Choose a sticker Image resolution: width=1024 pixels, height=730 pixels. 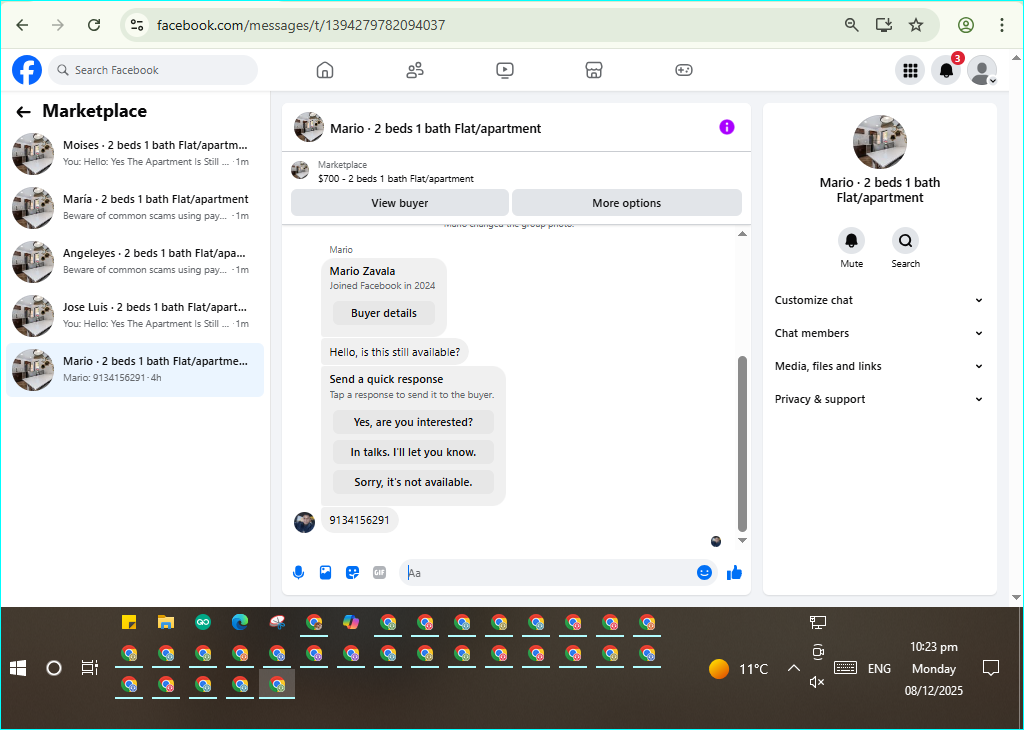tap(353, 573)
